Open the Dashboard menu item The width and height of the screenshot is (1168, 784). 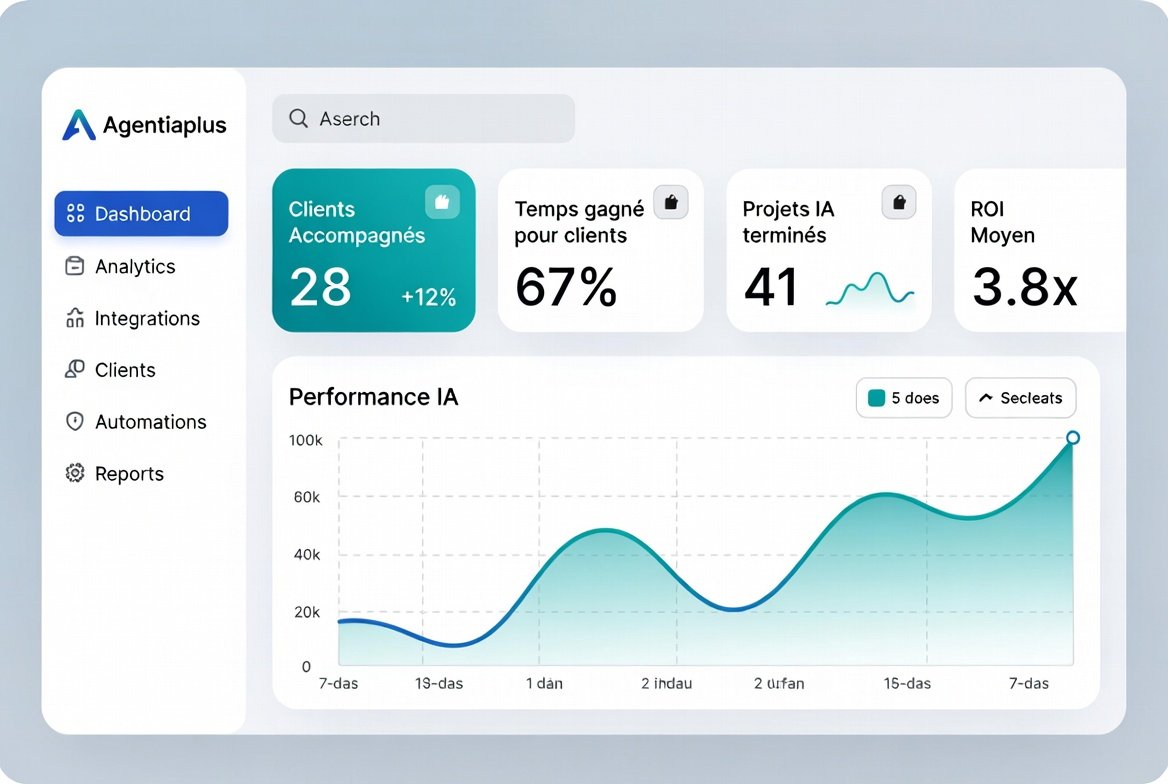(x=142, y=214)
